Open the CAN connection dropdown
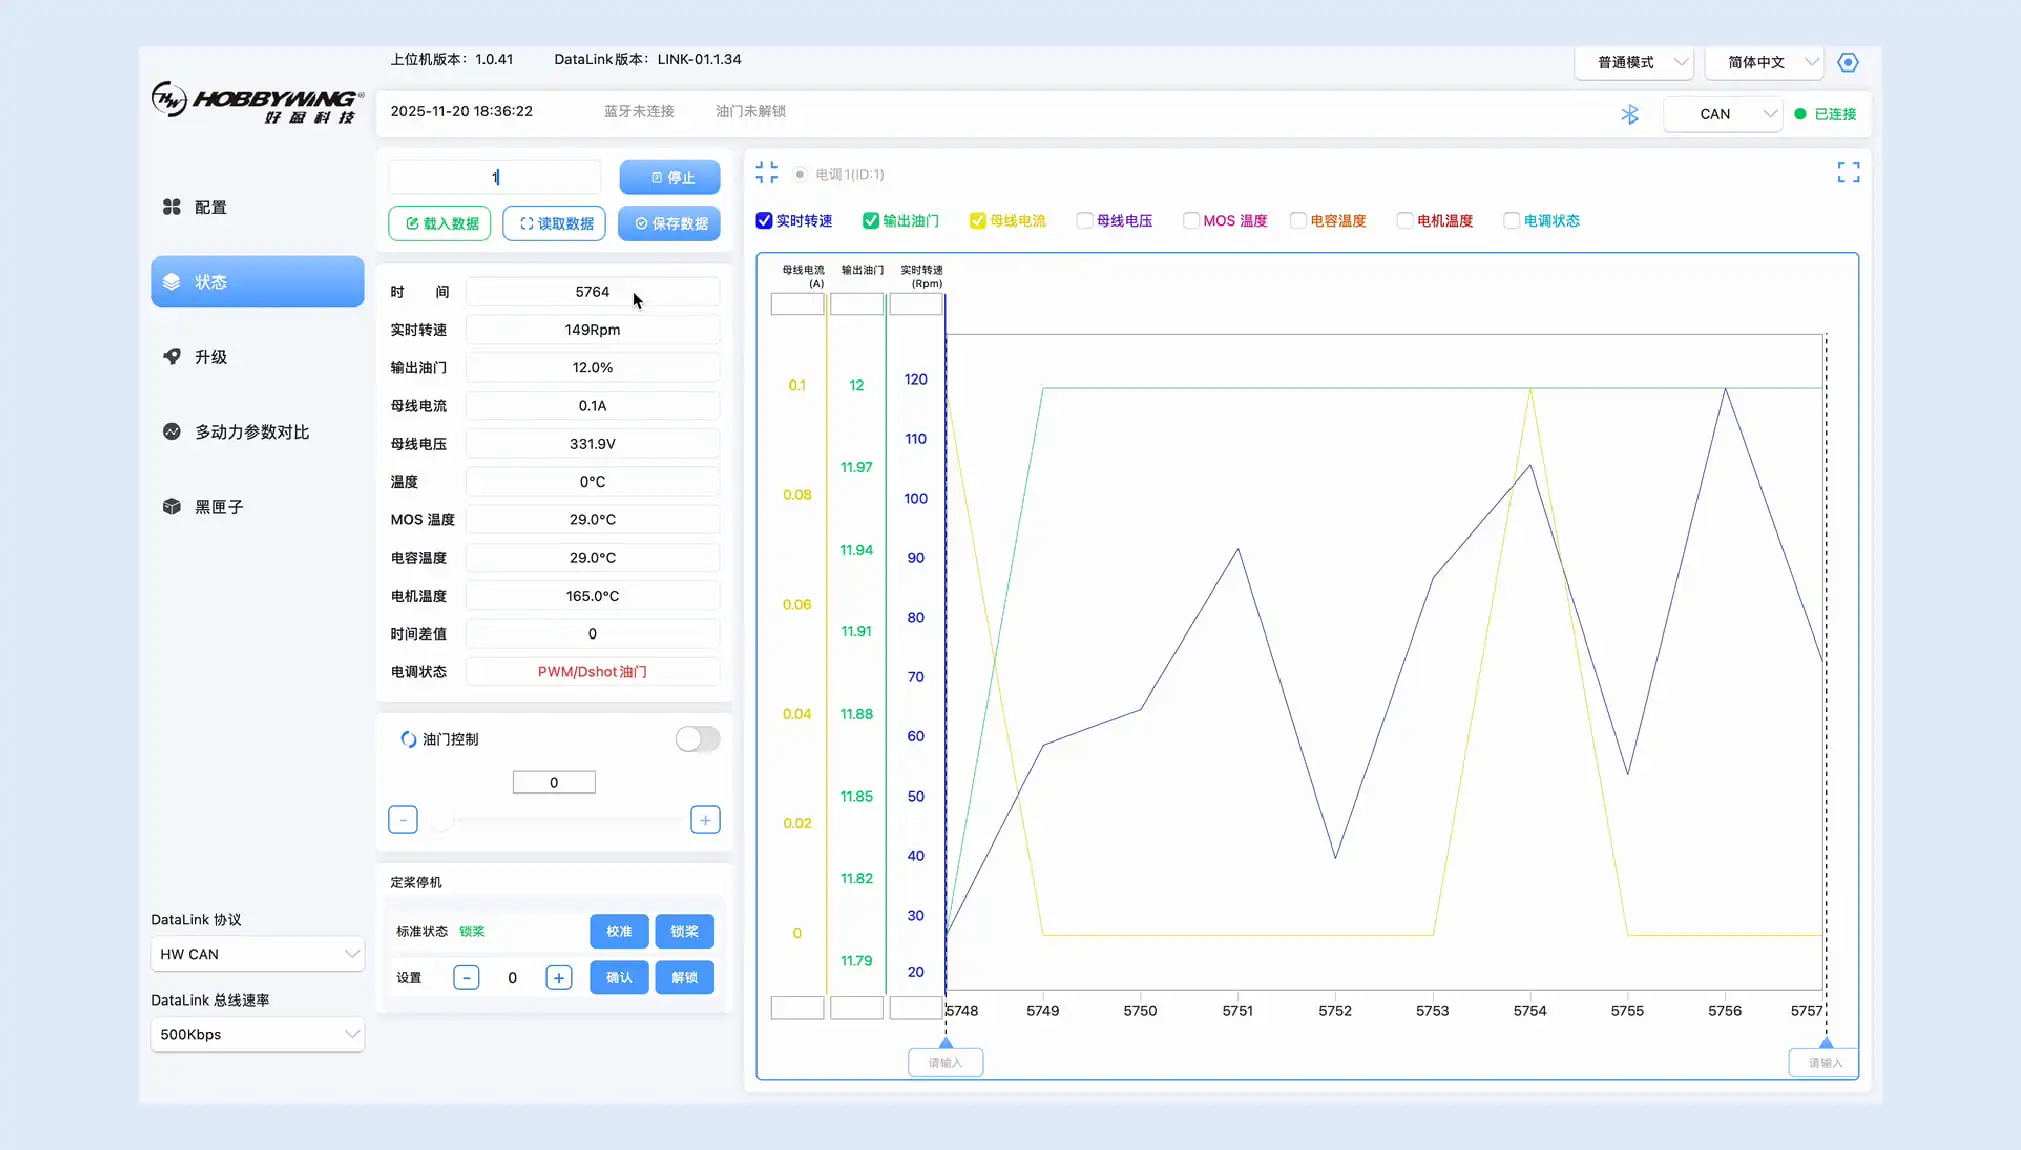This screenshot has height=1150, width=2021. 1723,114
